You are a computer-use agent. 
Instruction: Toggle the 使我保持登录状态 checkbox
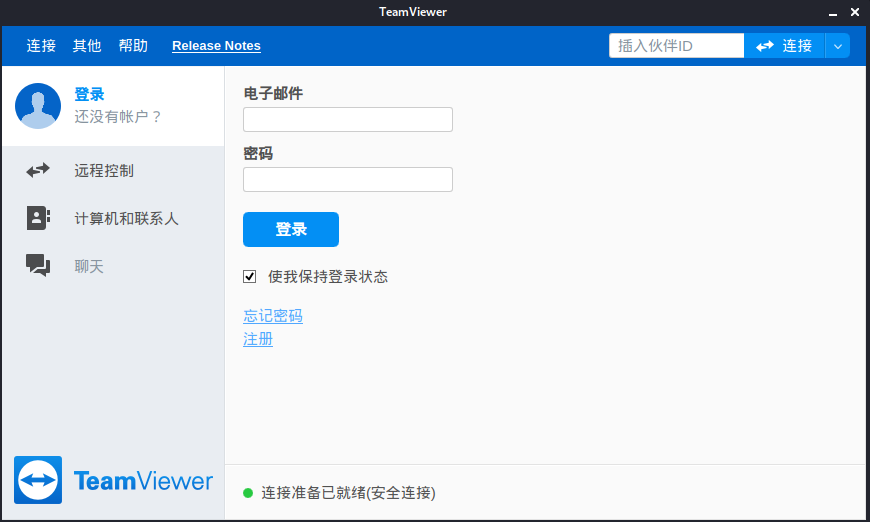(x=250, y=276)
